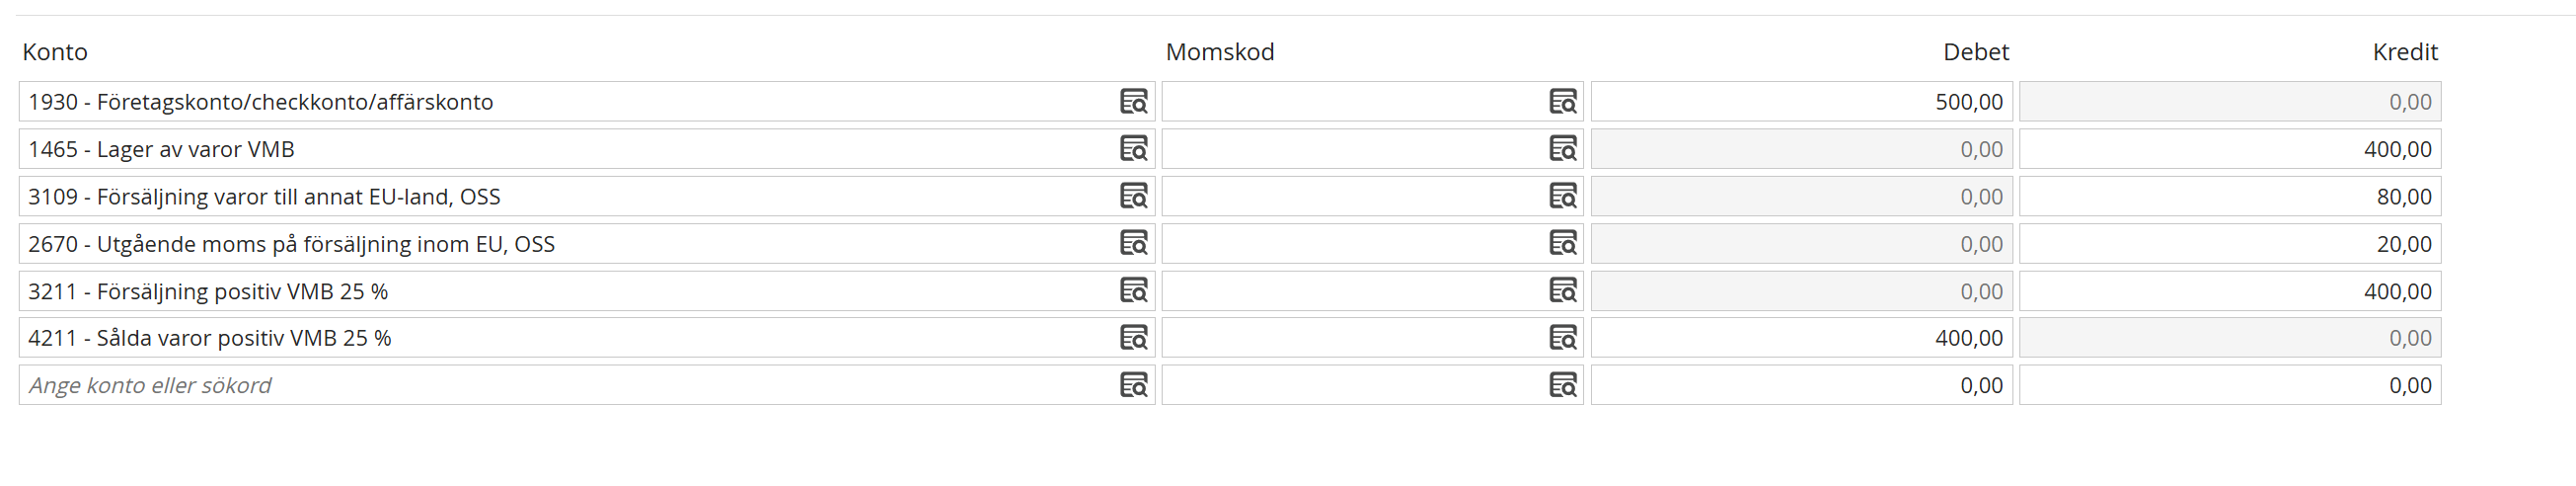2576x486 pixels.
Task: Open VAT code lookup on empty last row
Action: (x=1562, y=385)
